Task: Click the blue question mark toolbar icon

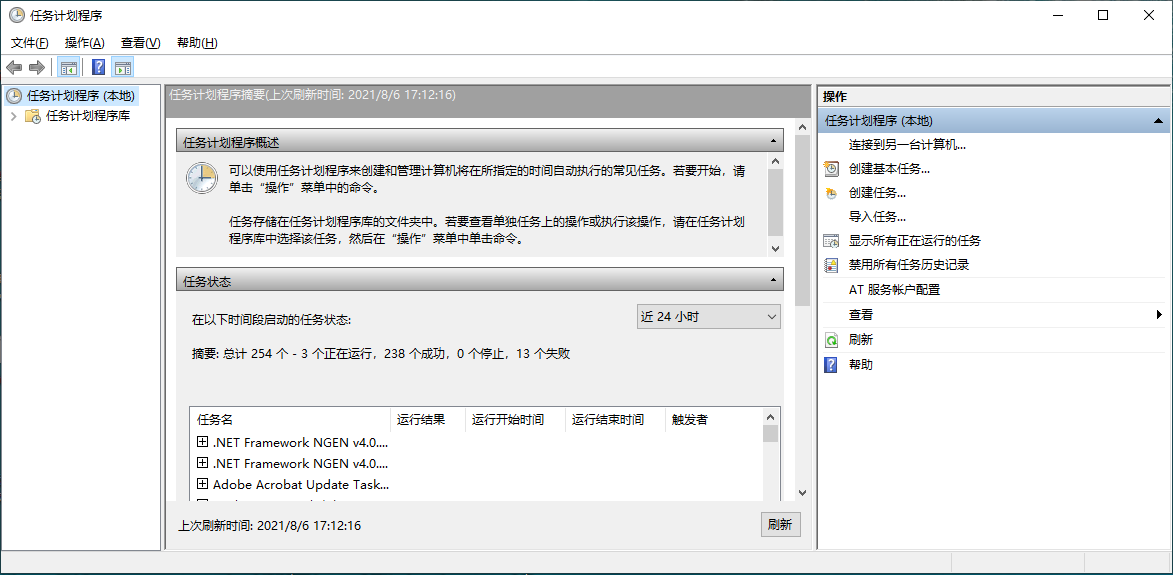Action: point(99,68)
